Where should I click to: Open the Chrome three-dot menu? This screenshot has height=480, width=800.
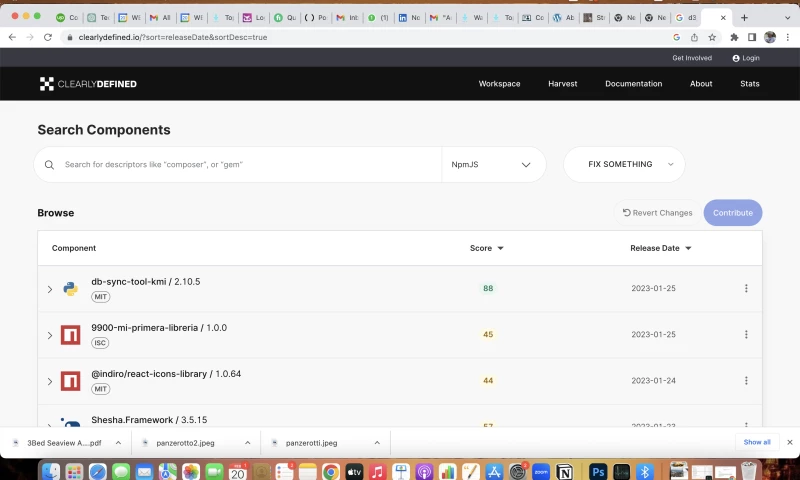[788, 37]
